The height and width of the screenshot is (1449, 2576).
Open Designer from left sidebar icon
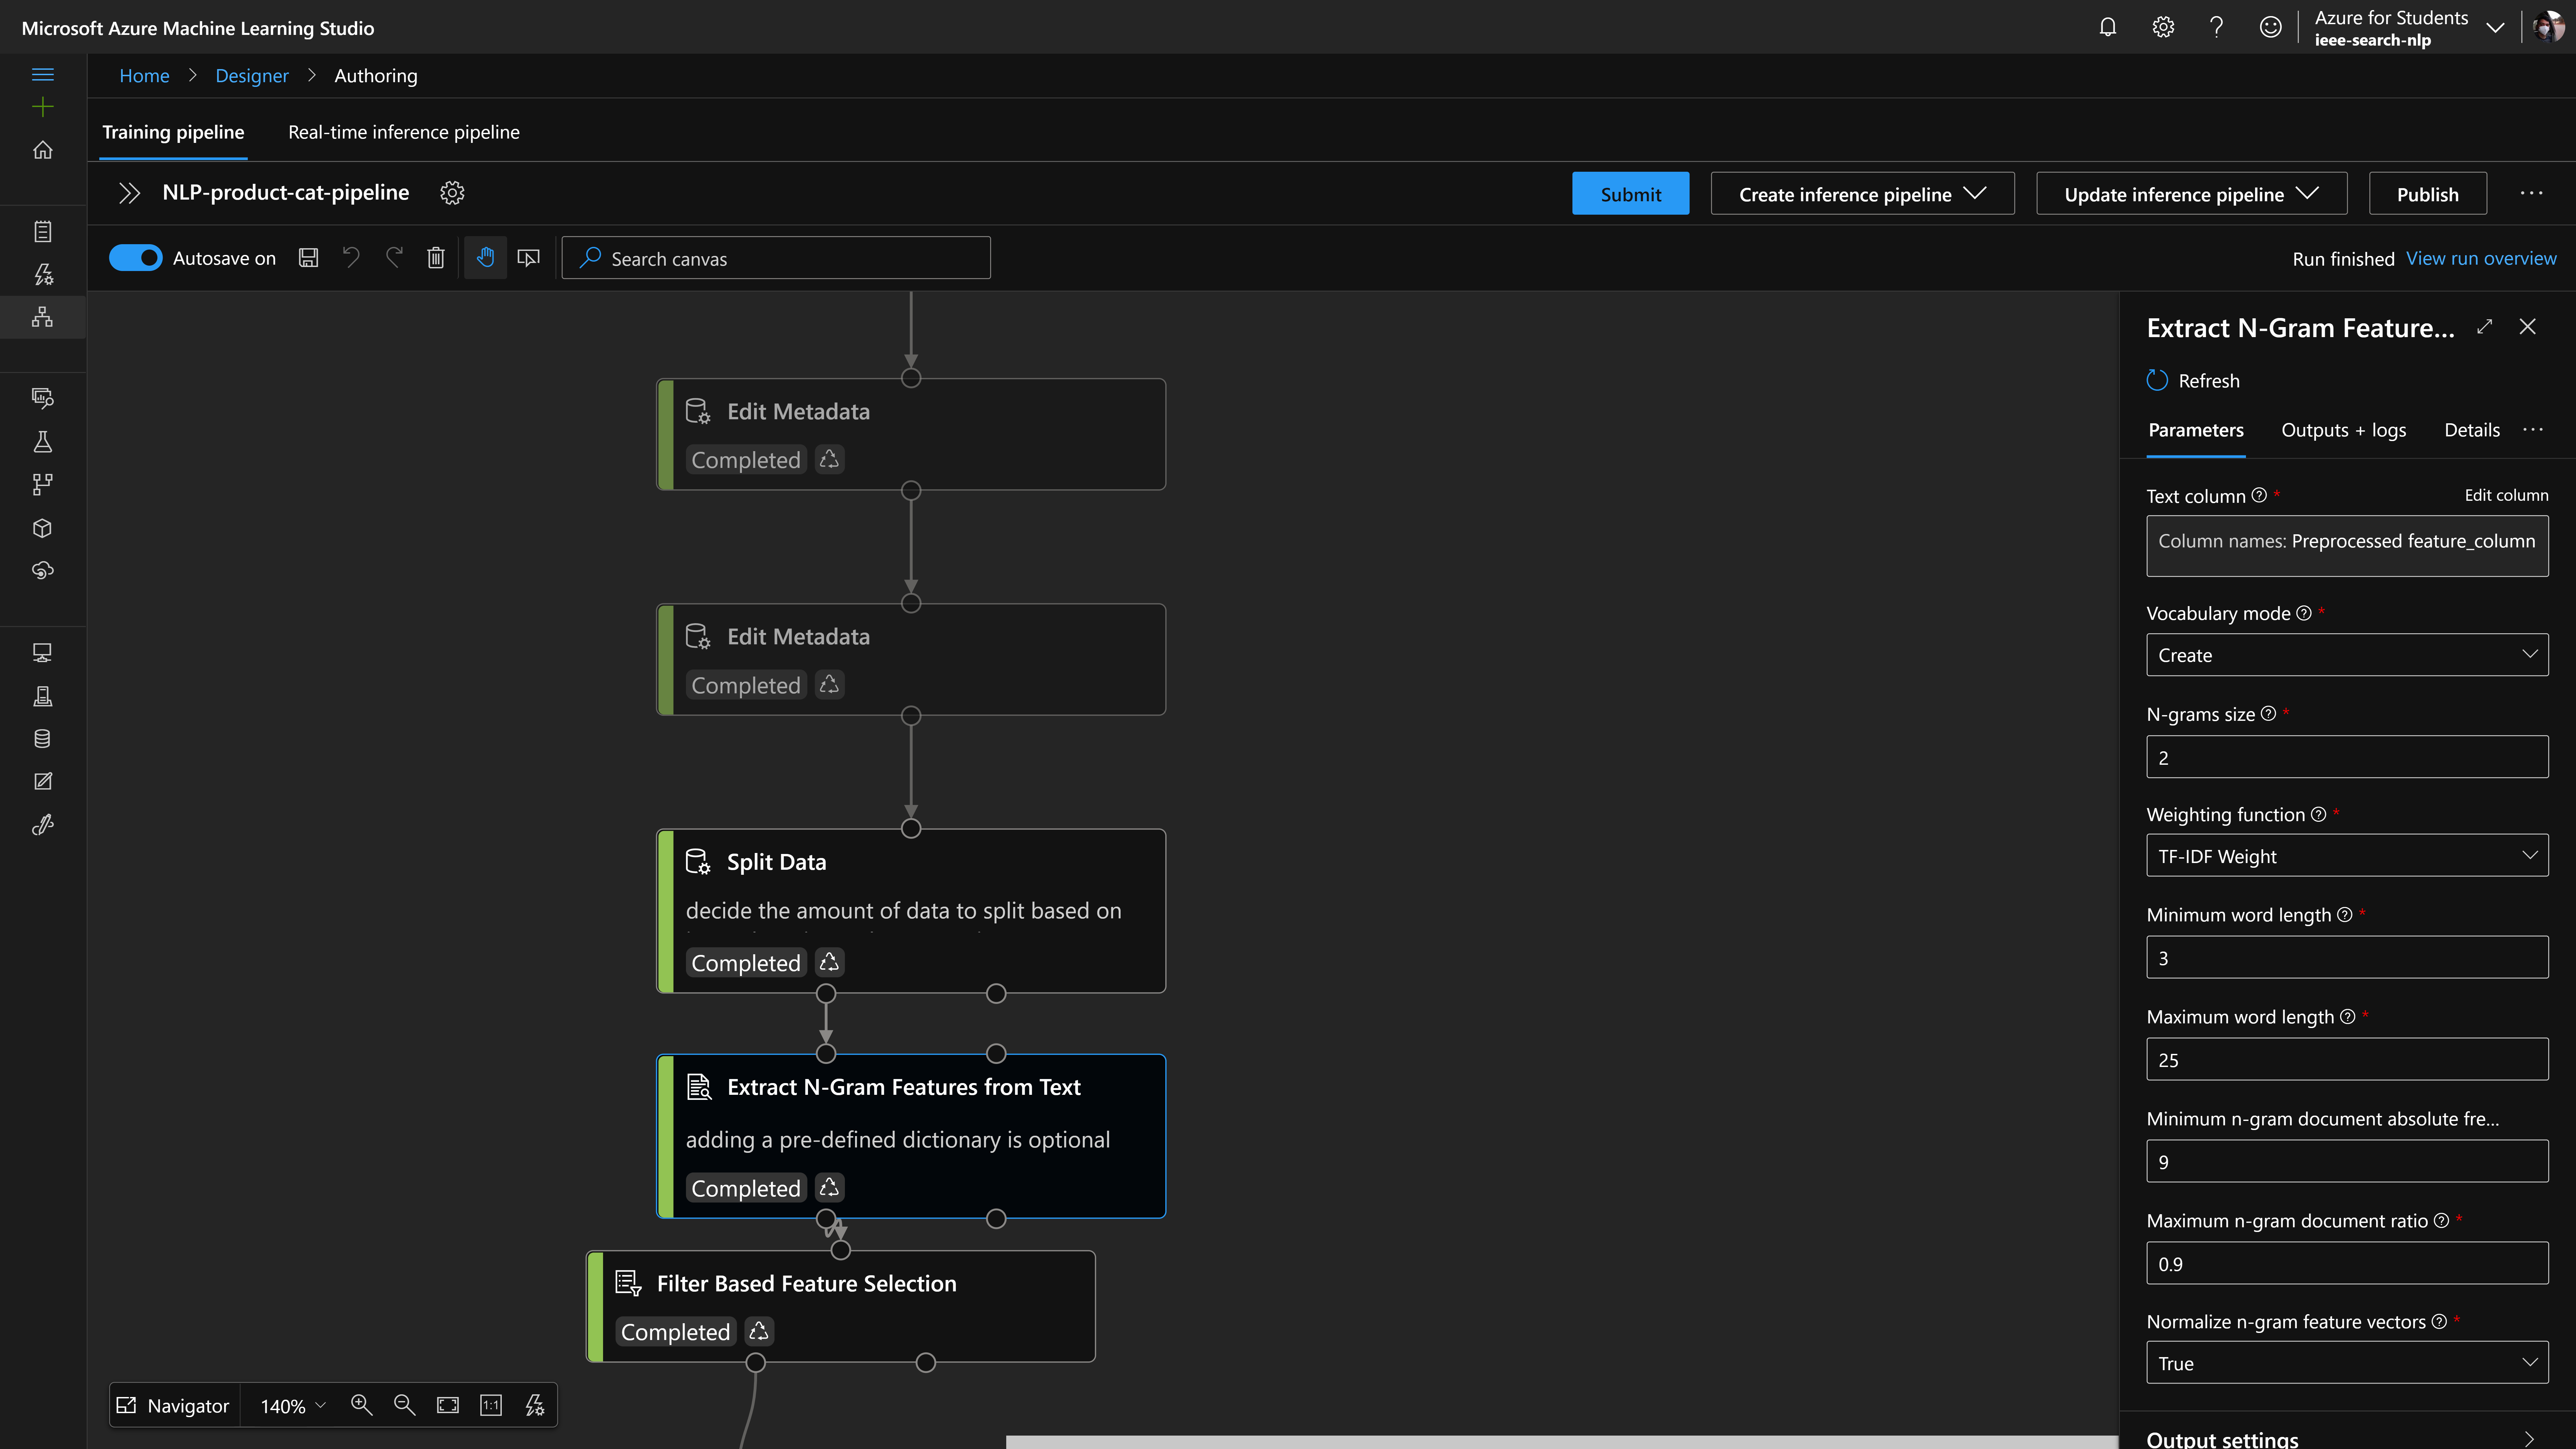click(42, 317)
